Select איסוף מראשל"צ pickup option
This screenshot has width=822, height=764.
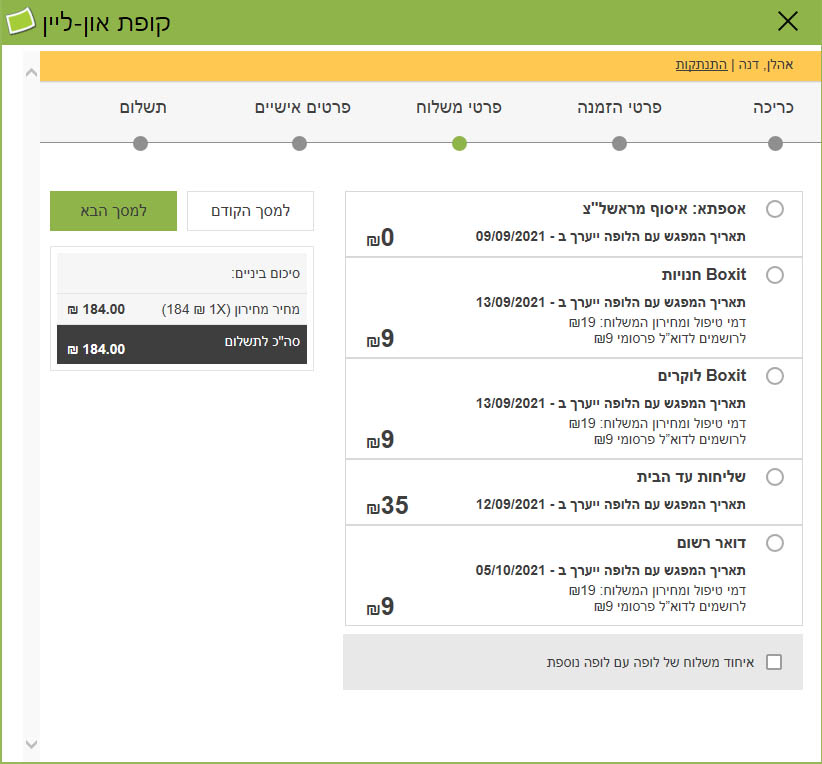coord(775,209)
